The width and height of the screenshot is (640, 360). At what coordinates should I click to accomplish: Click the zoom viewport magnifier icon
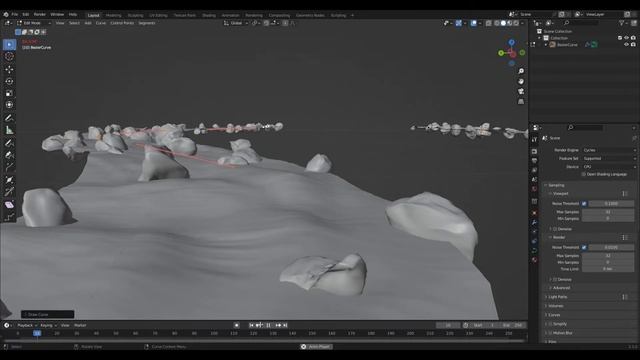point(521,71)
